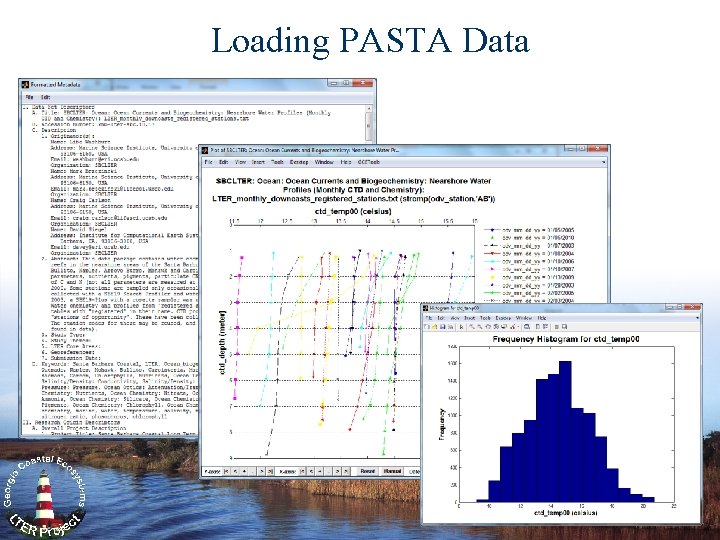Click X-axis step-back button in plot window
This screenshot has width=720, height=540.
tap(311, 471)
